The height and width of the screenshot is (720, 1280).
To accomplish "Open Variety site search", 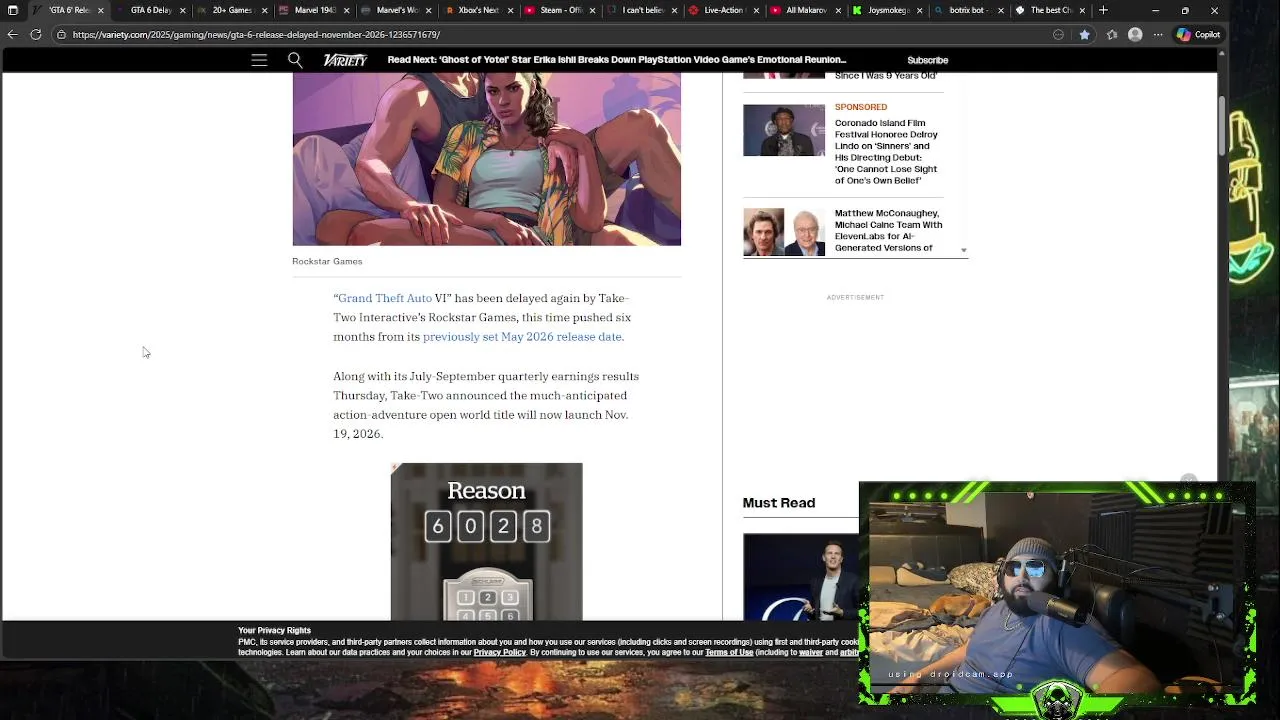I will tap(295, 60).
